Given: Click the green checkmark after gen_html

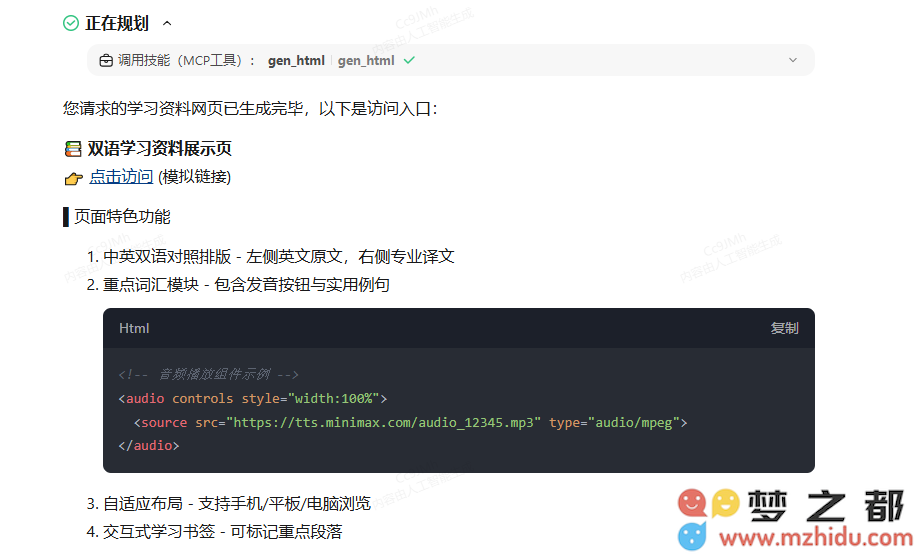Looking at the screenshot, I should pyautogui.click(x=409, y=60).
